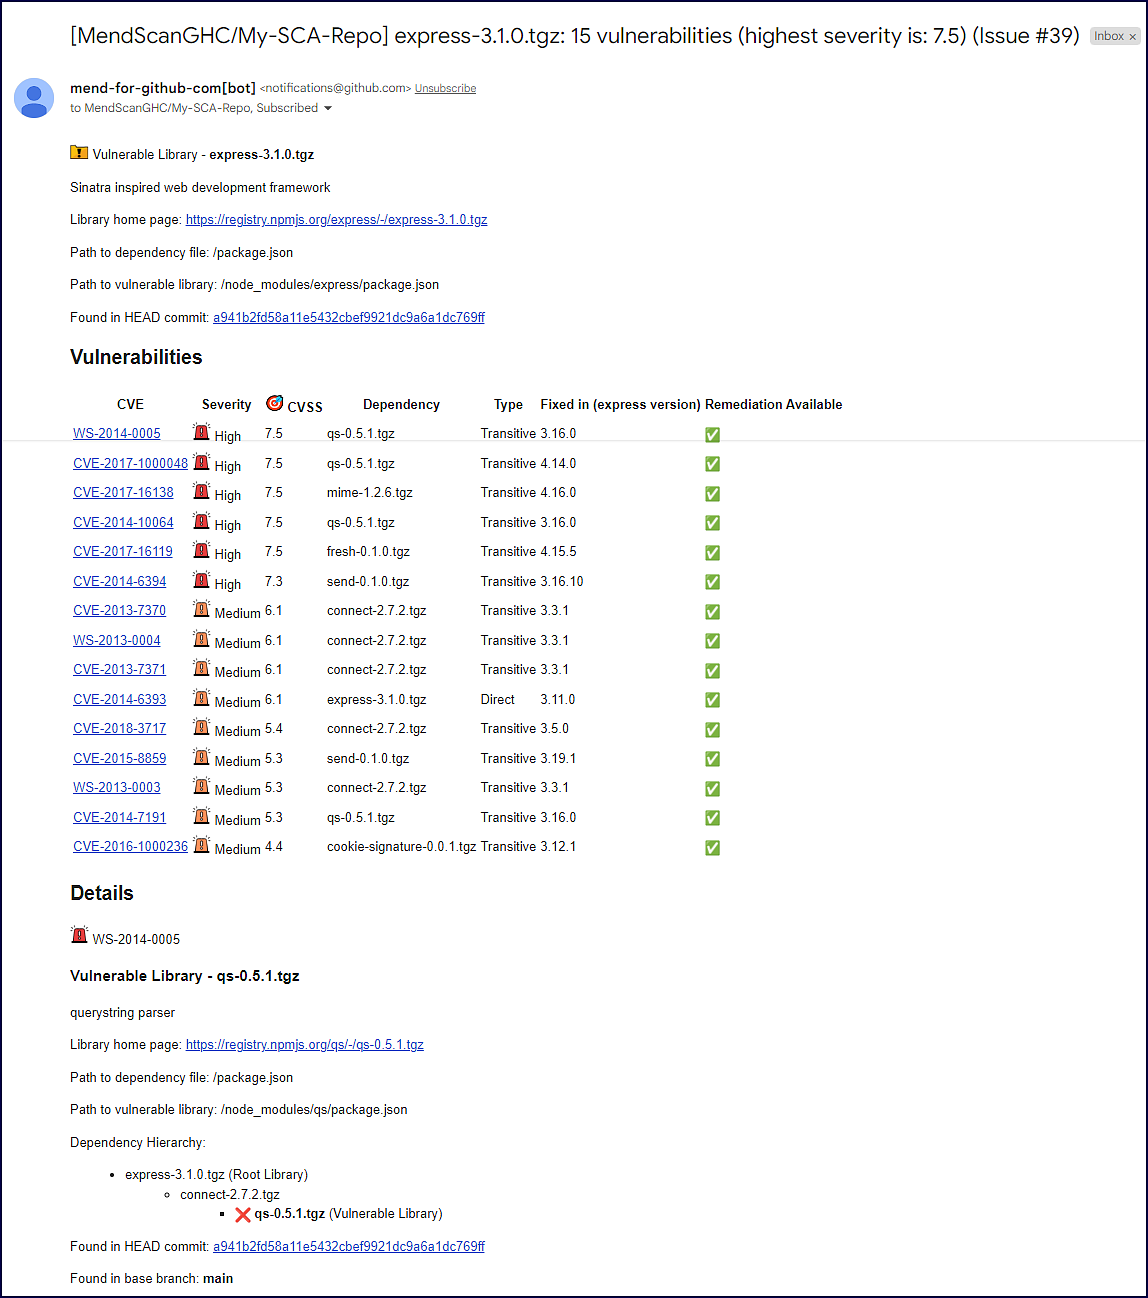This screenshot has width=1148, height=1298.
Task: Click the orange siren icon for CVE-2013-7370
Action: pyautogui.click(x=202, y=610)
